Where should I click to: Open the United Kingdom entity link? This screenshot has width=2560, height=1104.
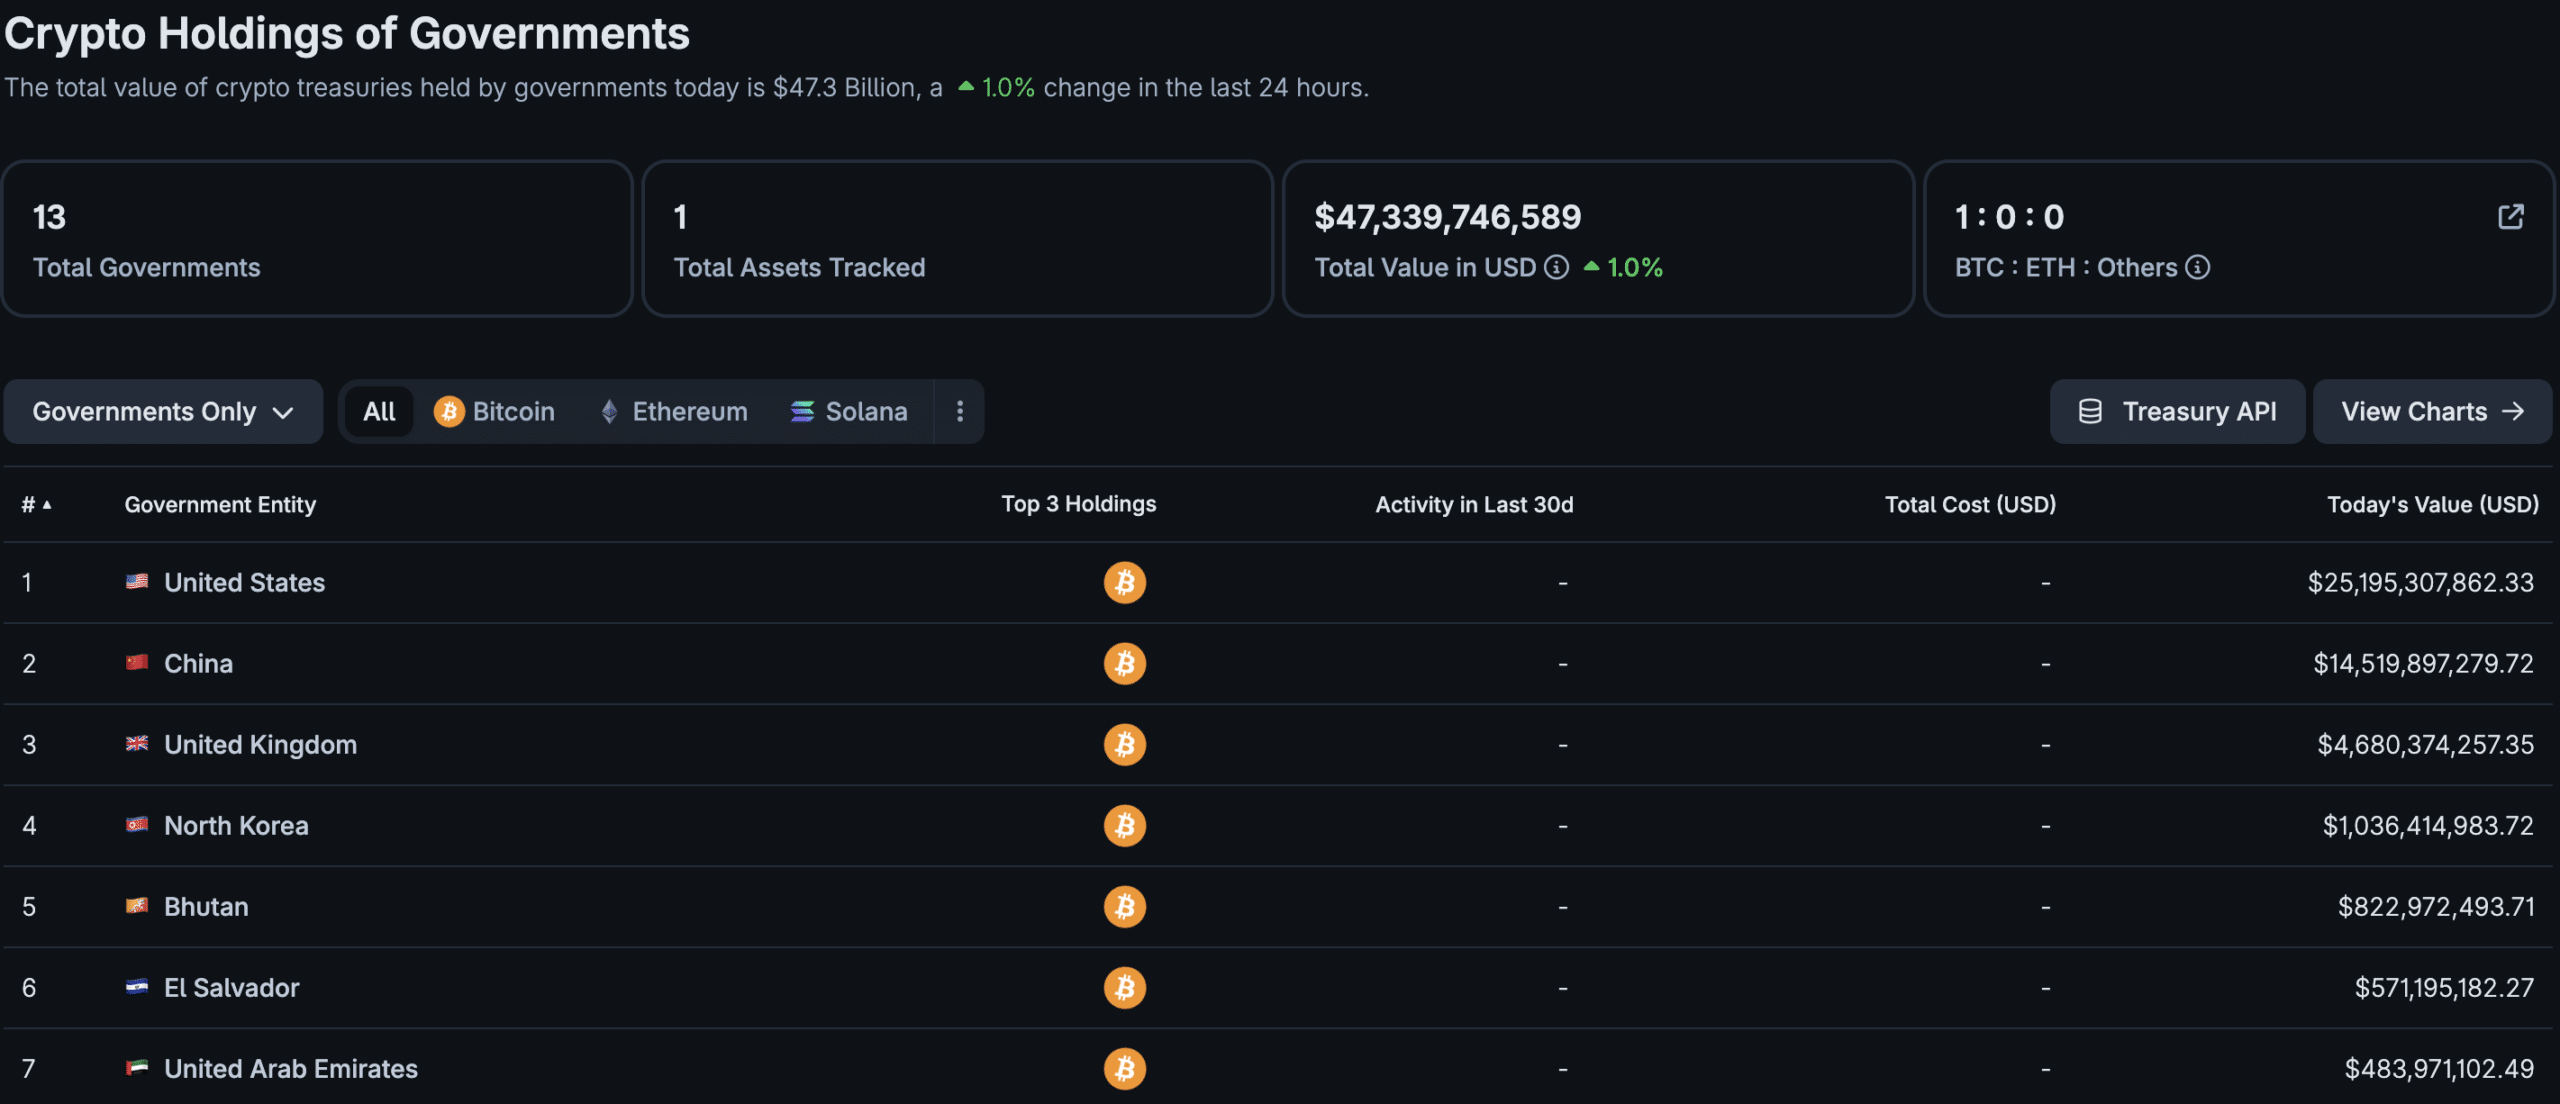[x=260, y=744]
